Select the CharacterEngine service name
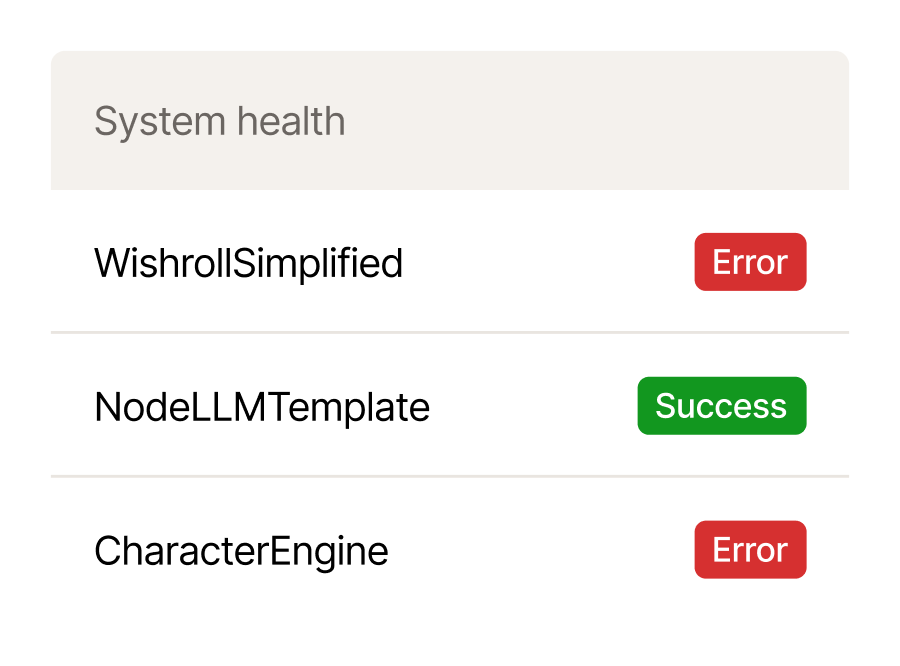The height and width of the screenshot is (666, 900). click(241, 551)
